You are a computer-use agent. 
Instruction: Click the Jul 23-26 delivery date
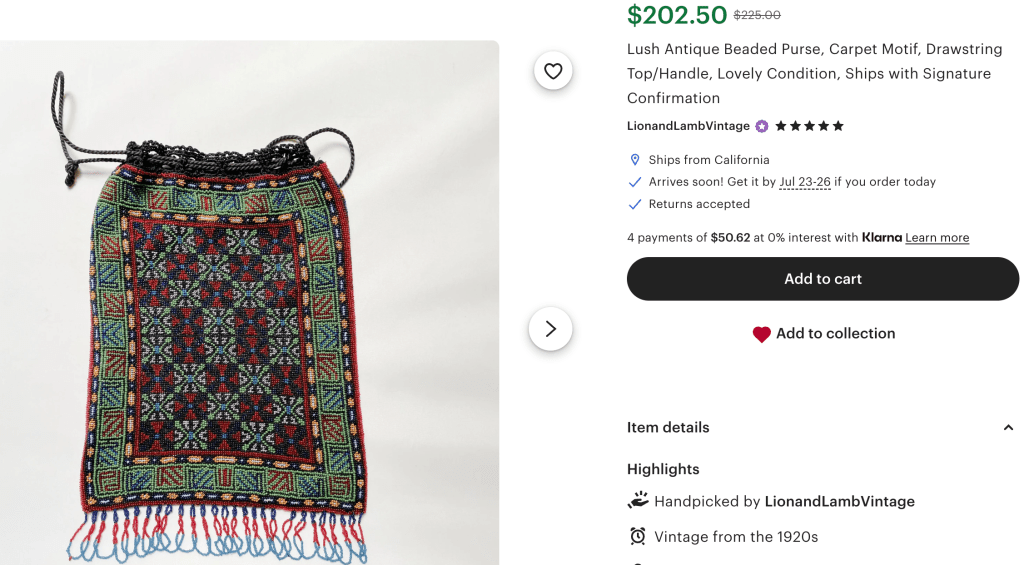[x=805, y=182]
